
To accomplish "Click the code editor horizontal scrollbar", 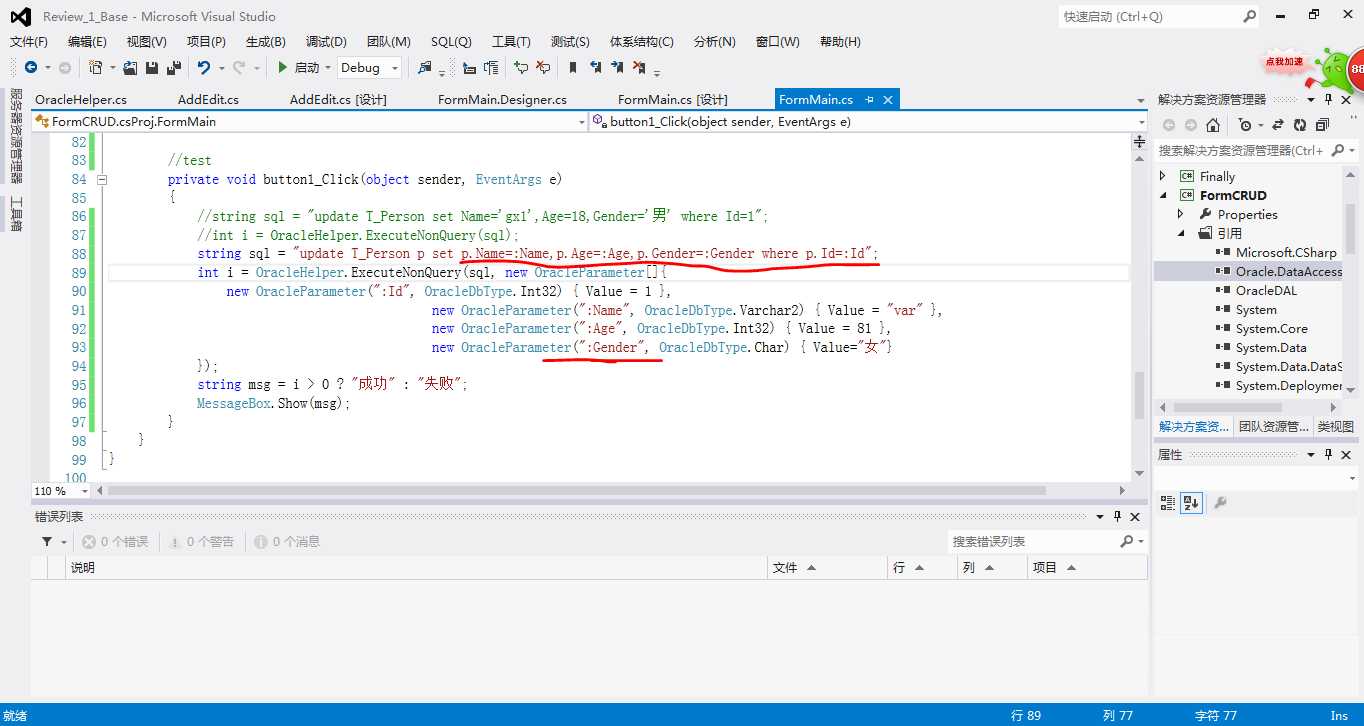I will tap(576, 491).
